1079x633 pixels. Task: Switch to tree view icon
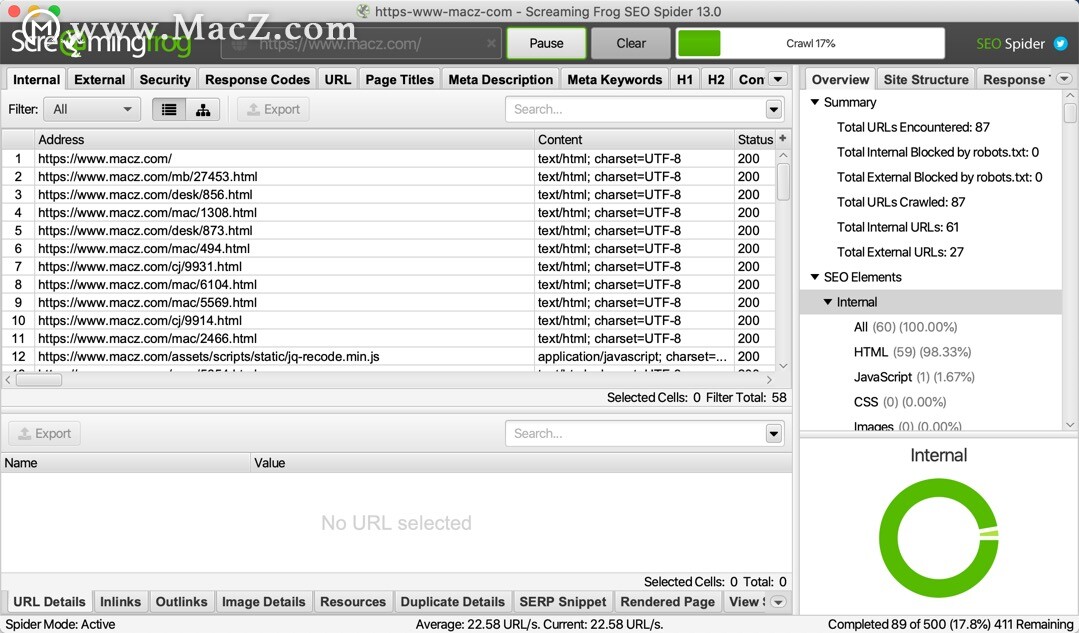point(203,109)
